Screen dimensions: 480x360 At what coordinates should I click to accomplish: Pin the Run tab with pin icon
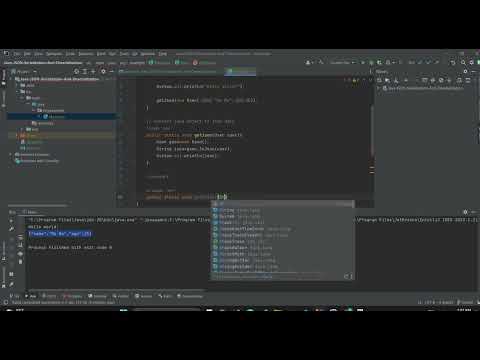coord(11,284)
